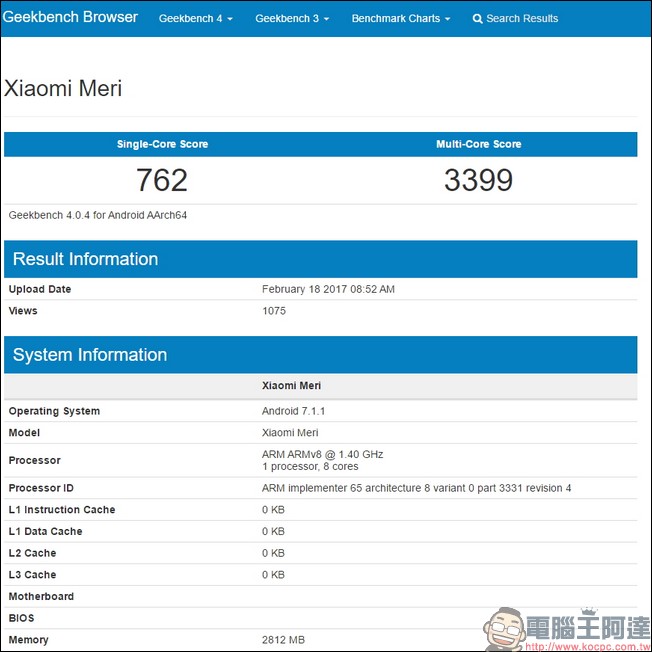Open the Geekbench 4 dropdown menu

pyautogui.click(x=195, y=19)
